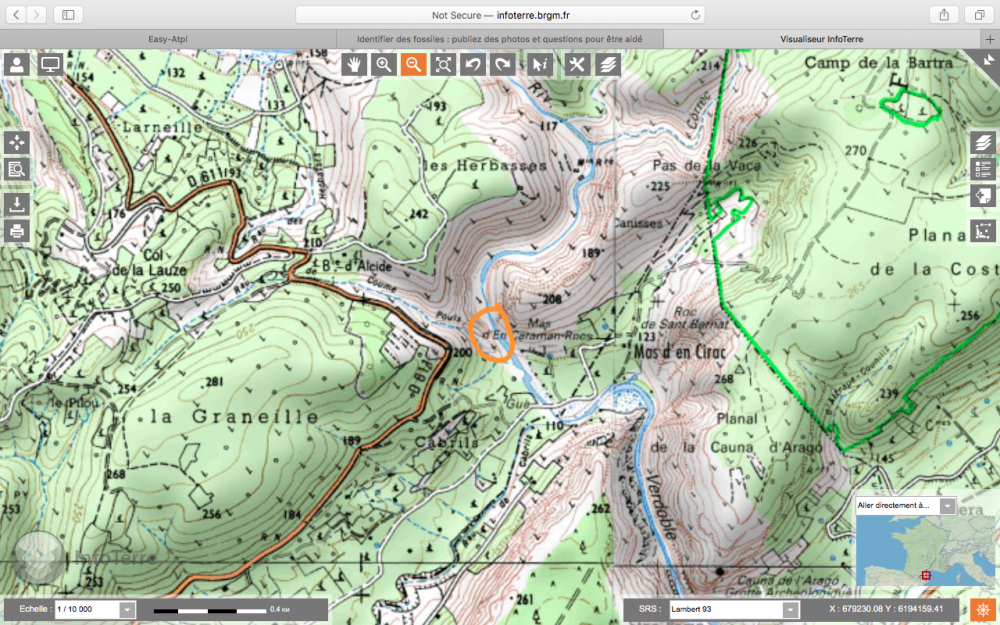The width and height of the screenshot is (1000, 625).
Task: Open the measurement tools icon
Action: (x=577, y=65)
